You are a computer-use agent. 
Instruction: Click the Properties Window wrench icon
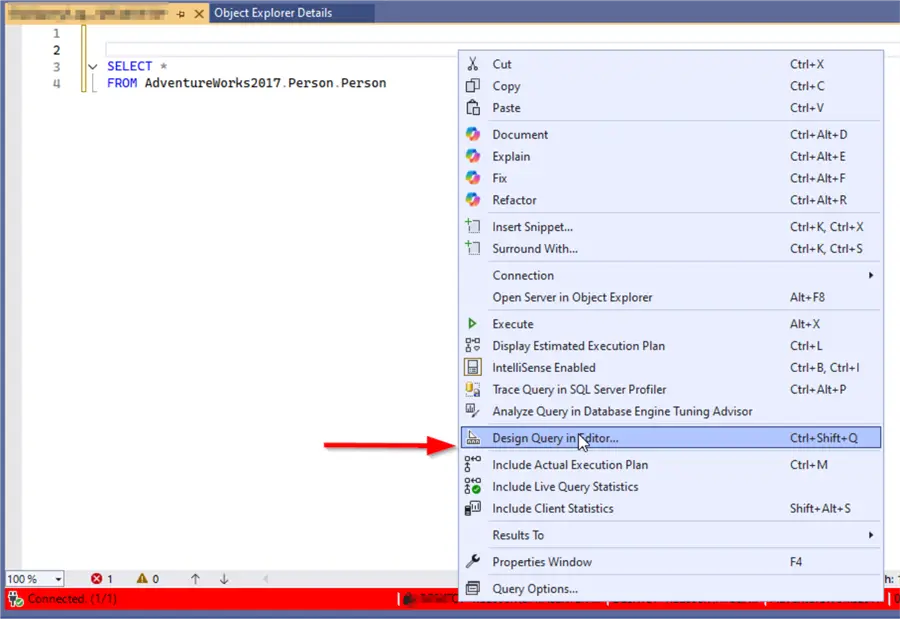coord(473,562)
